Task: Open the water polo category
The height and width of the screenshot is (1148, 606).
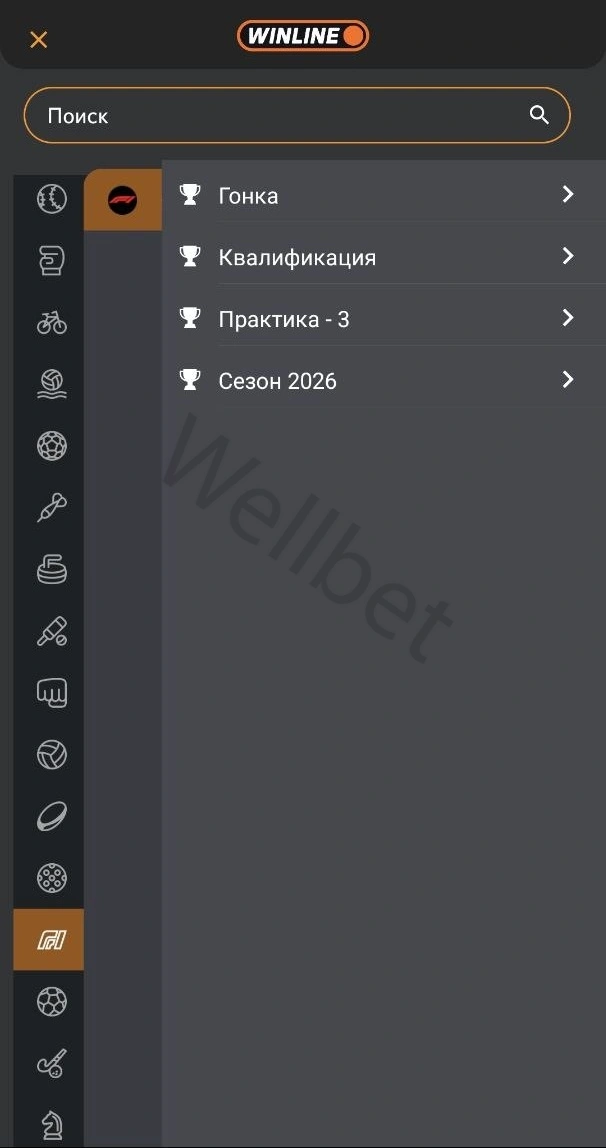Action: coord(52,384)
